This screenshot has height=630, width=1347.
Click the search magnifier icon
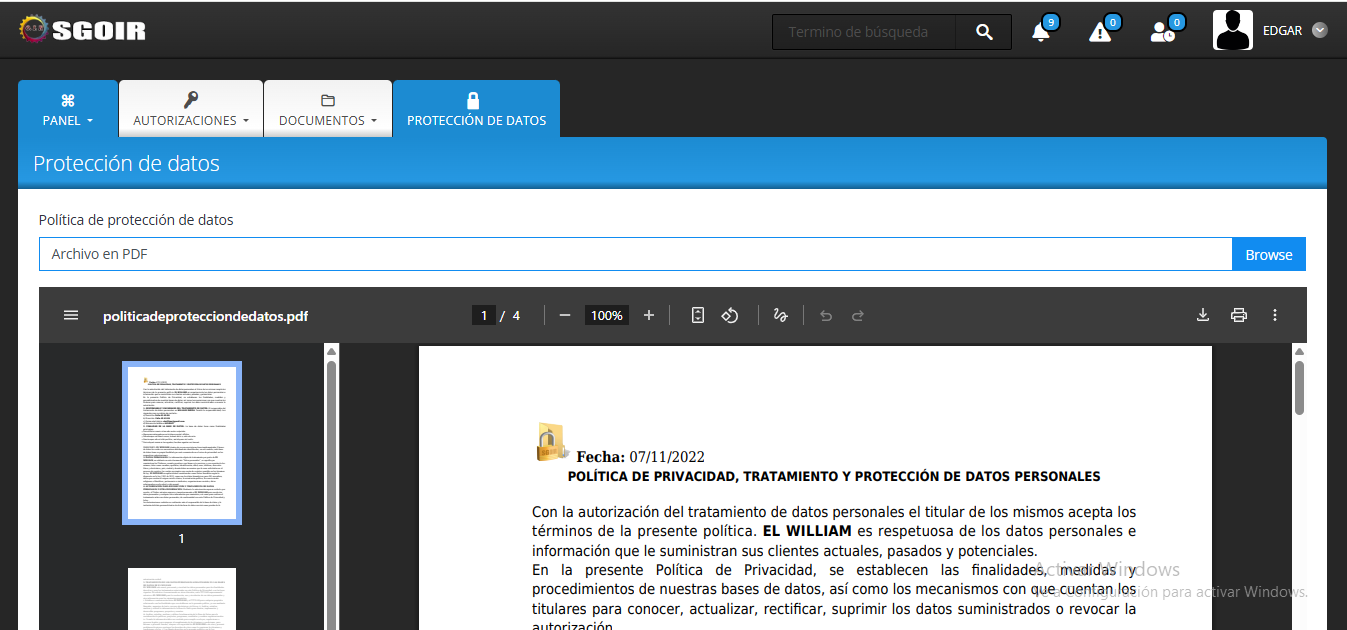[982, 31]
